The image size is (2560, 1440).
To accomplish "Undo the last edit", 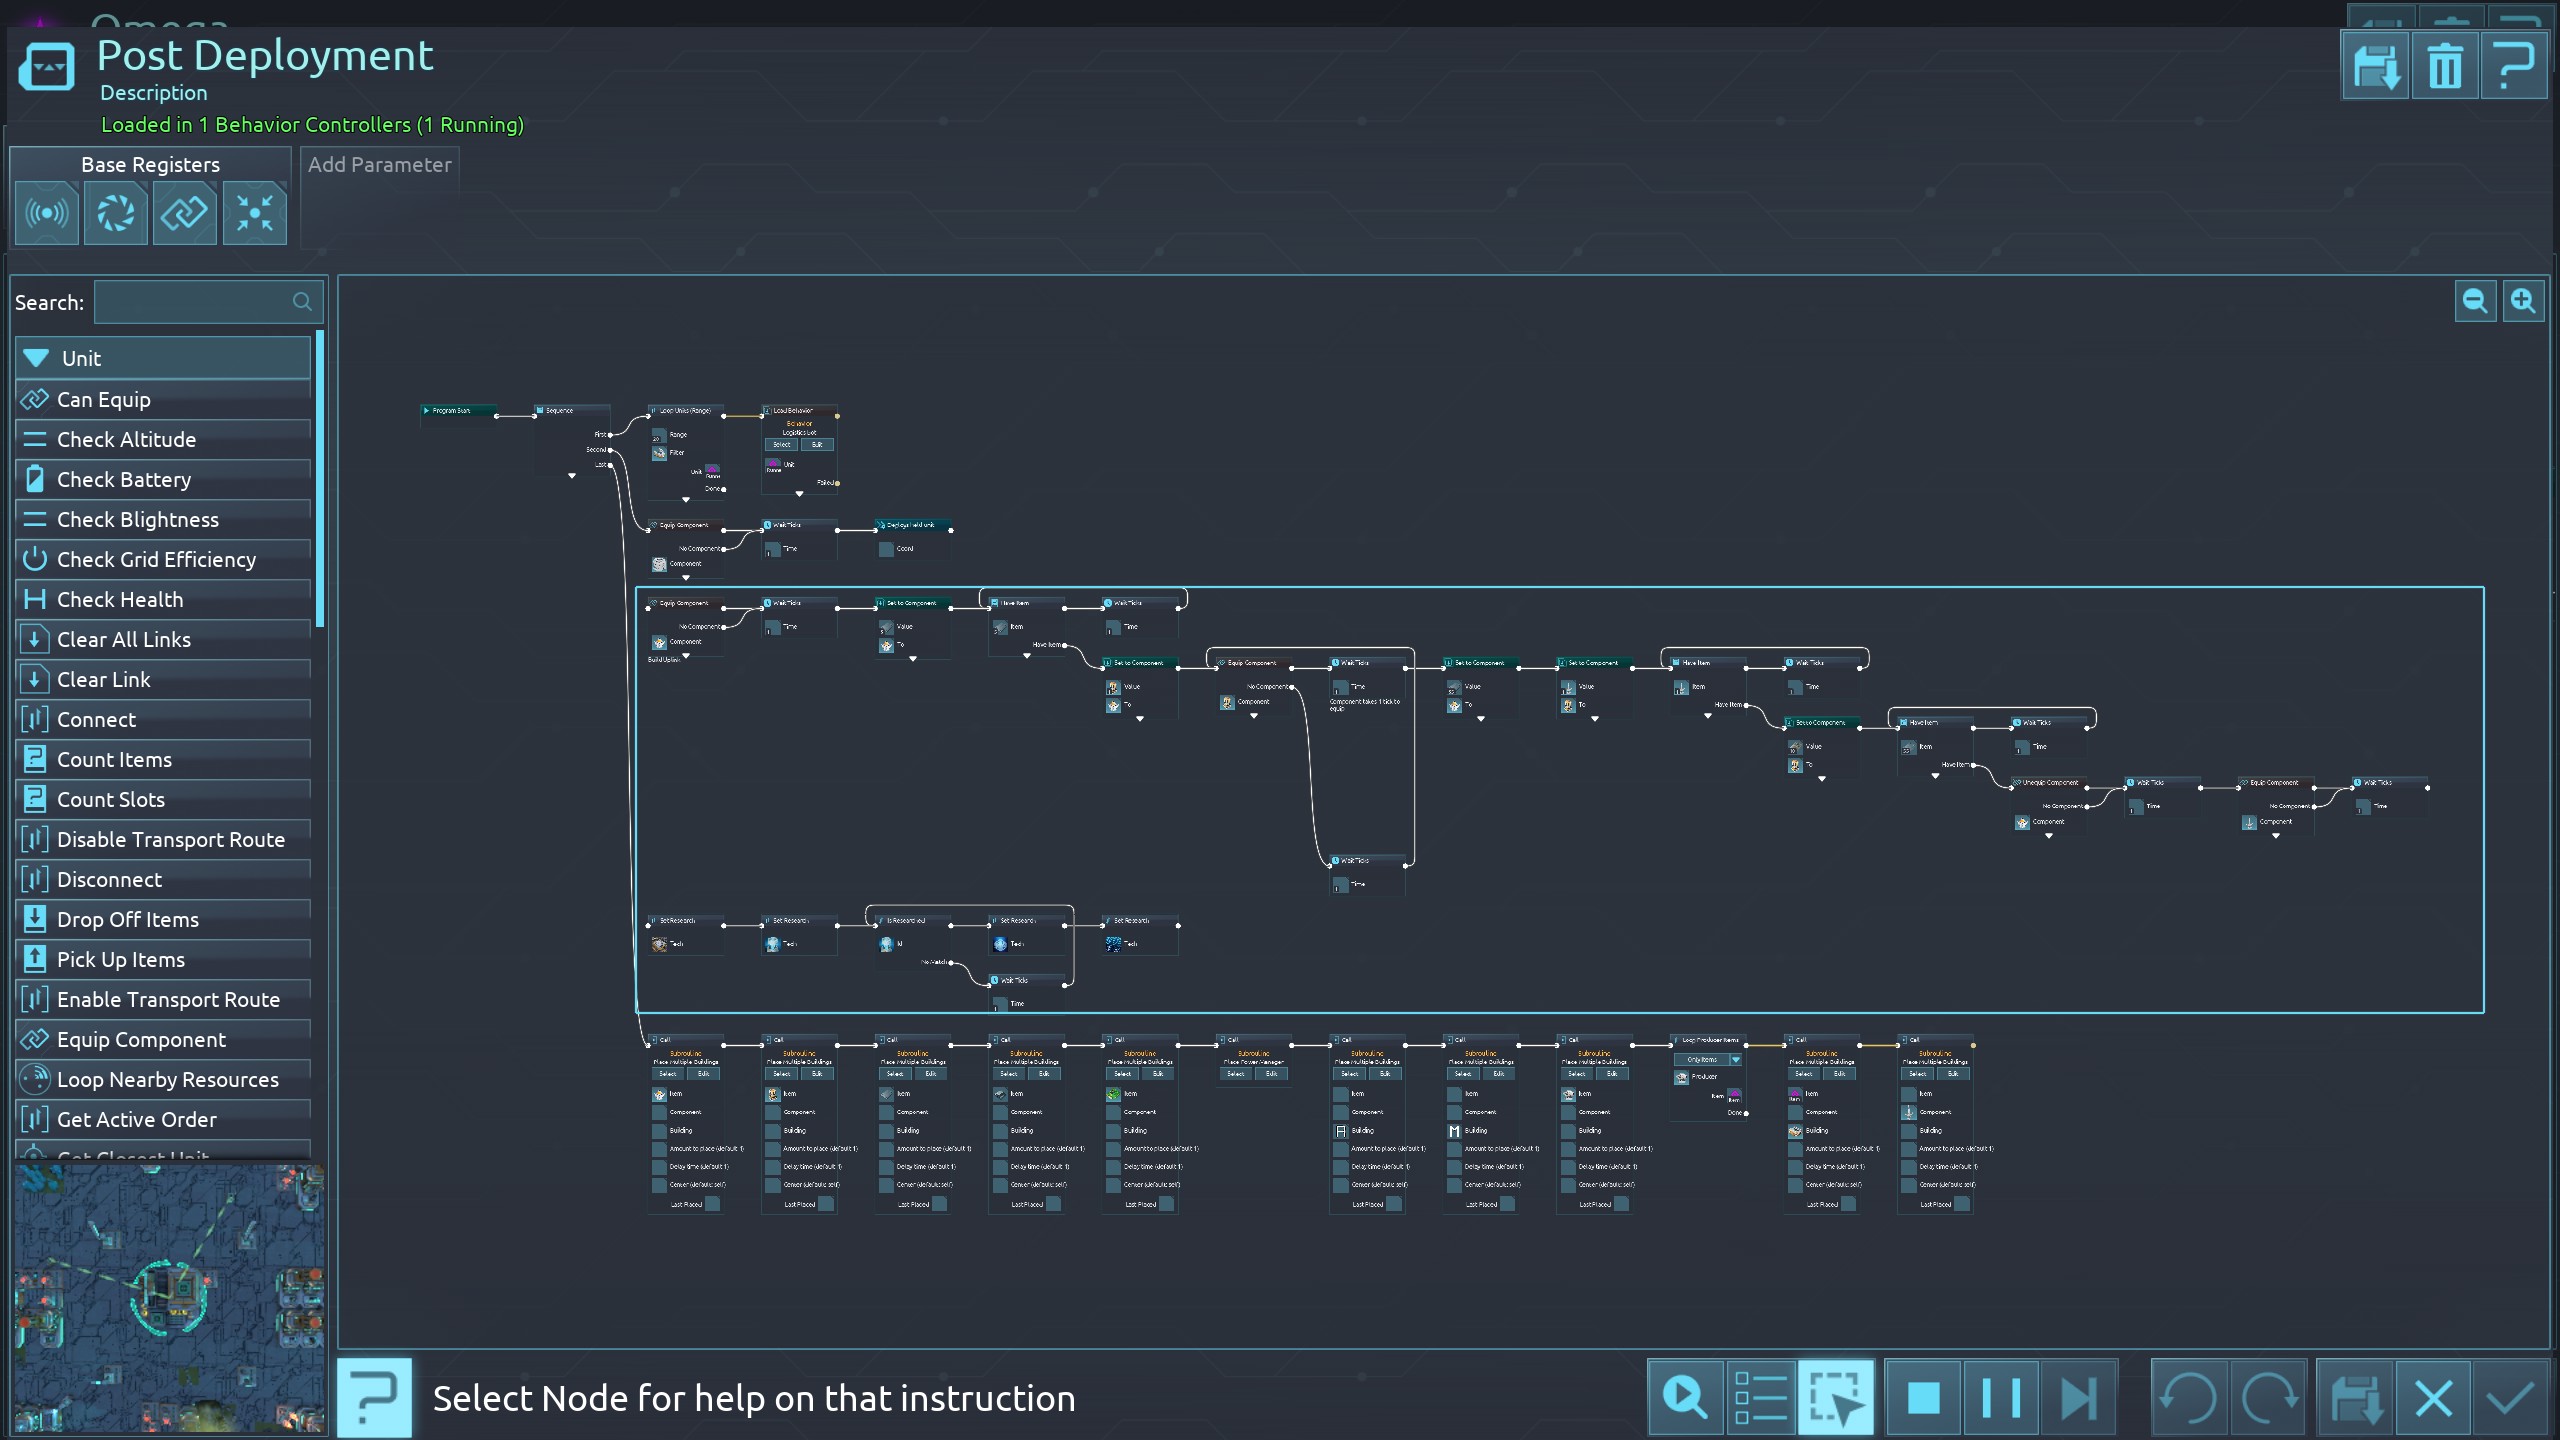I will pyautogui.click(x=2188, y=1397).
